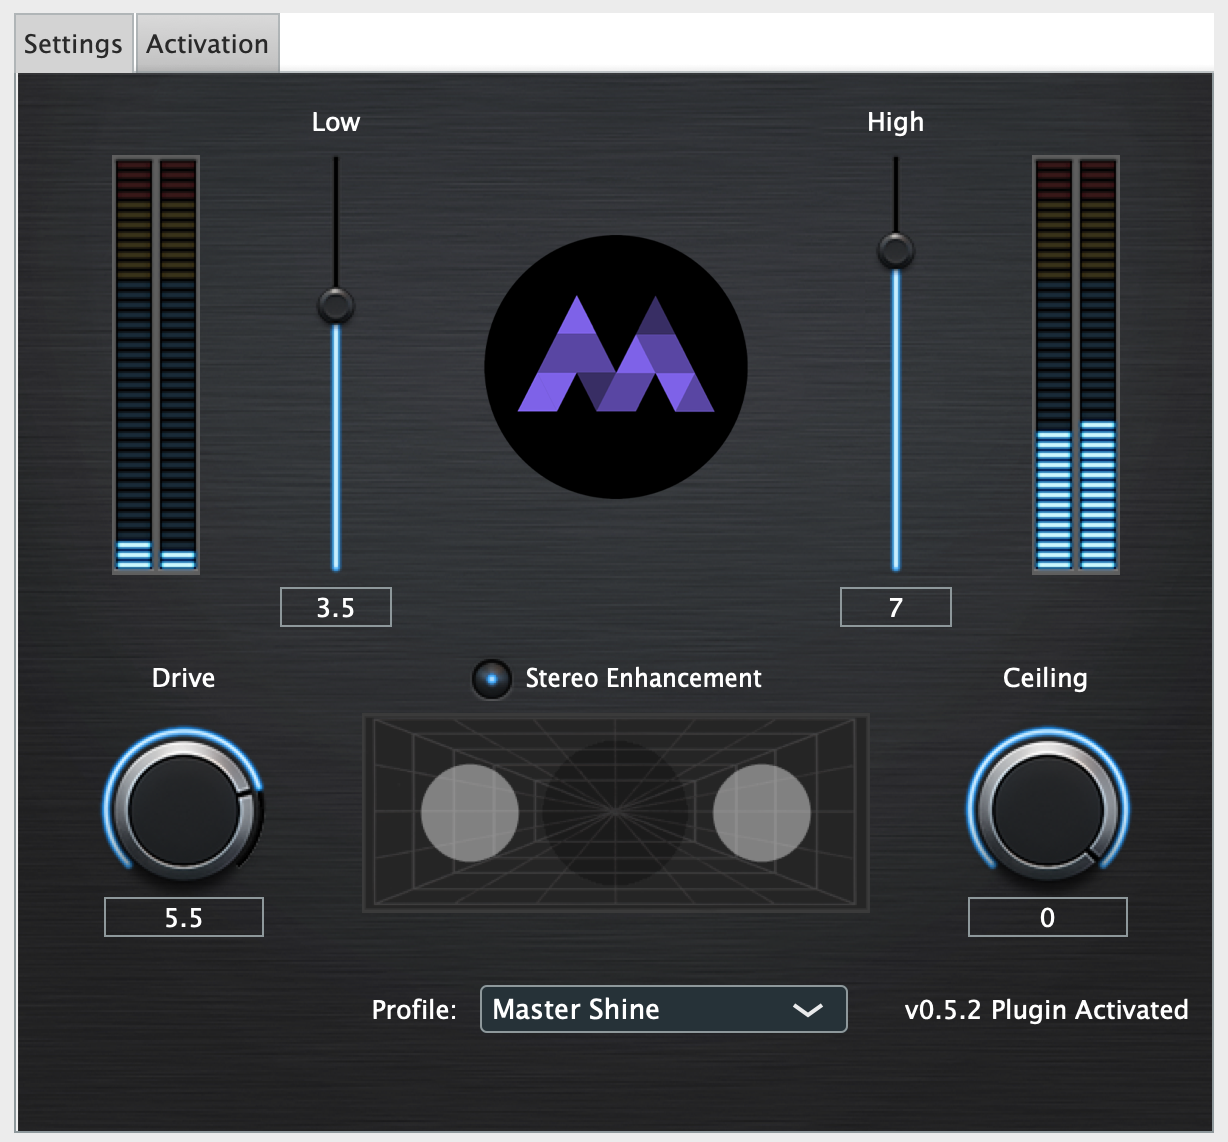Click the Stereo Enhancement label
Viewport: 1228px width, 1142px height.
tap(642, 678)
